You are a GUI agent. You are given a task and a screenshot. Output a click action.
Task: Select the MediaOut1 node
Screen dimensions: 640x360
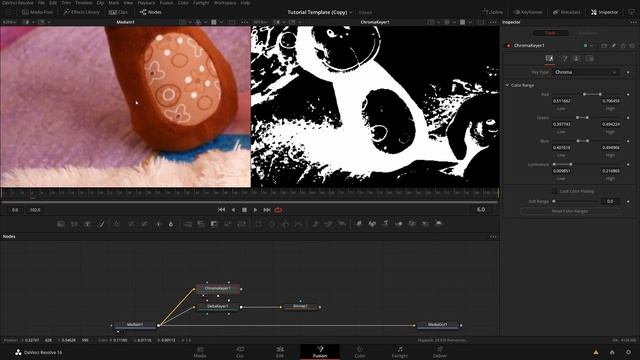click(x=438, y=325)
